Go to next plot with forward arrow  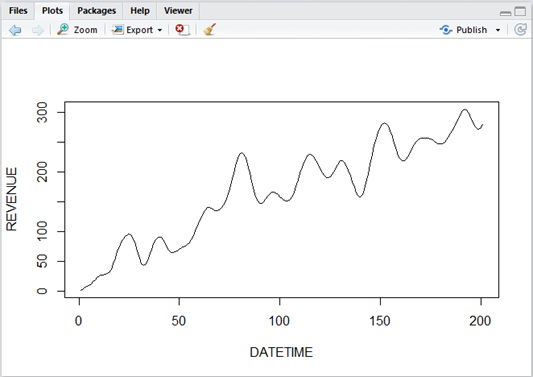[38, 30]
